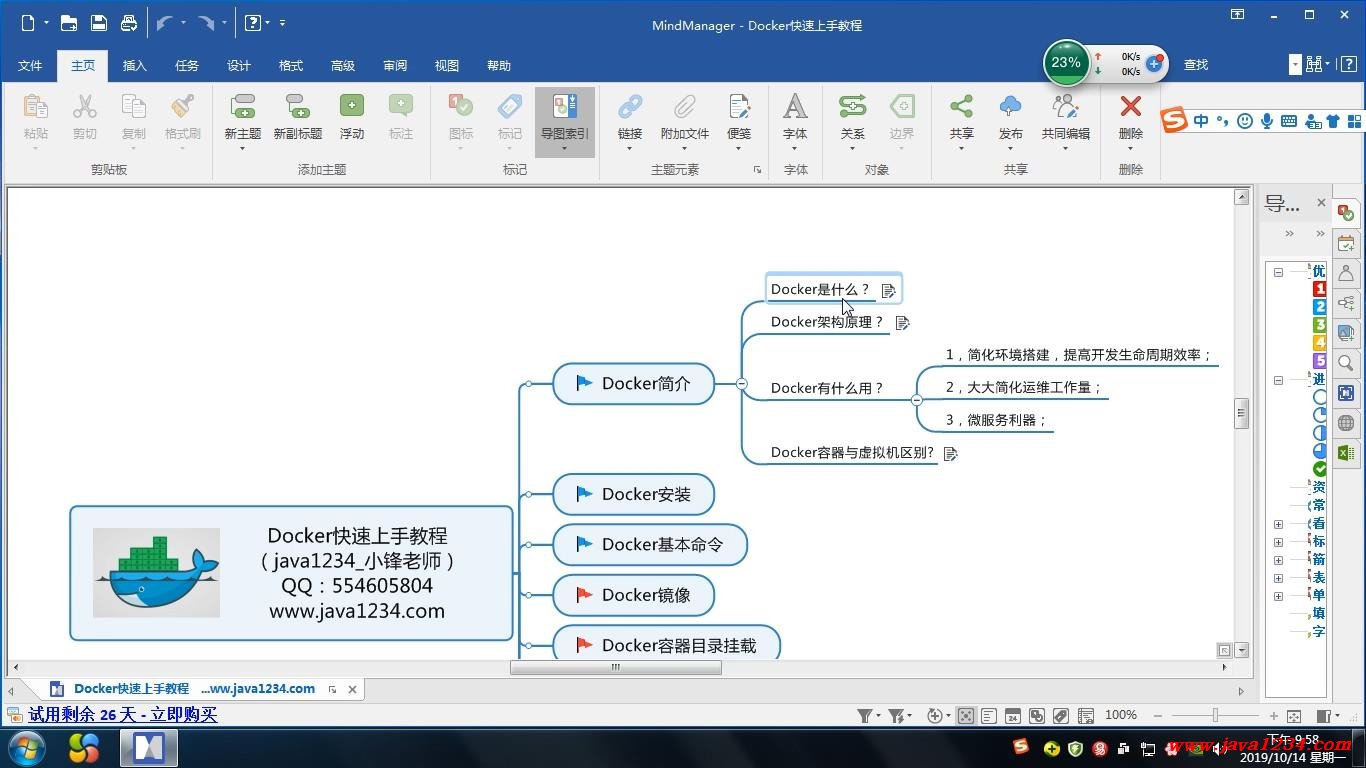Select the green checkmark done marker in index
The width and height of the screenshot is (1366, 768).
point(1319,469)
